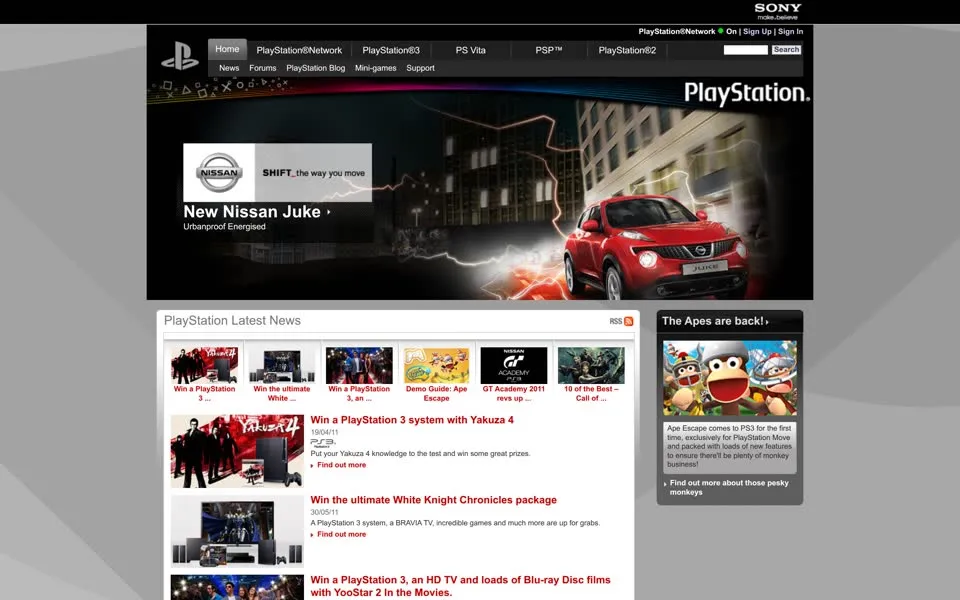The image size is (960, 600).
Task: Click the Search button
Action: coord(786,50)
